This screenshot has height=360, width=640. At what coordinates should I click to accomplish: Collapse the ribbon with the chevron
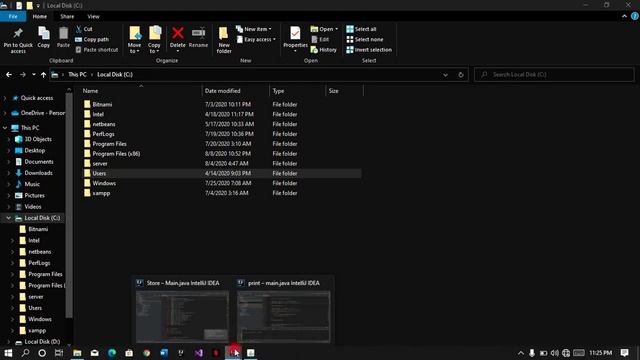[x=624, y=16]
